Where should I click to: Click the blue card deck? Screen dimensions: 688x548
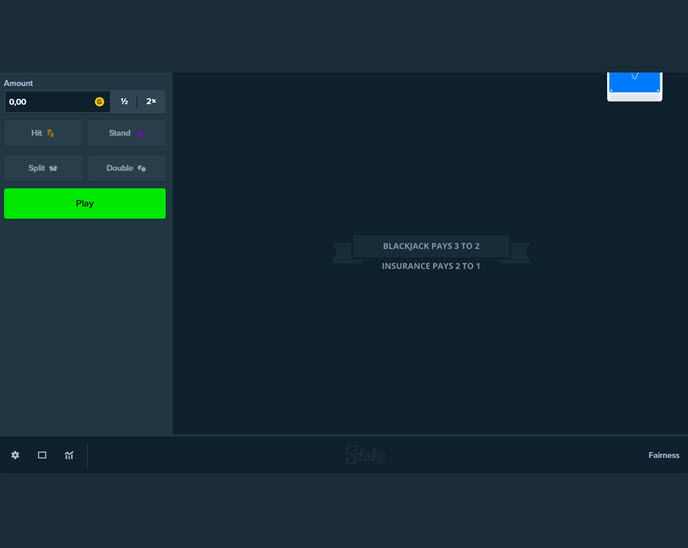coord(635,84)
